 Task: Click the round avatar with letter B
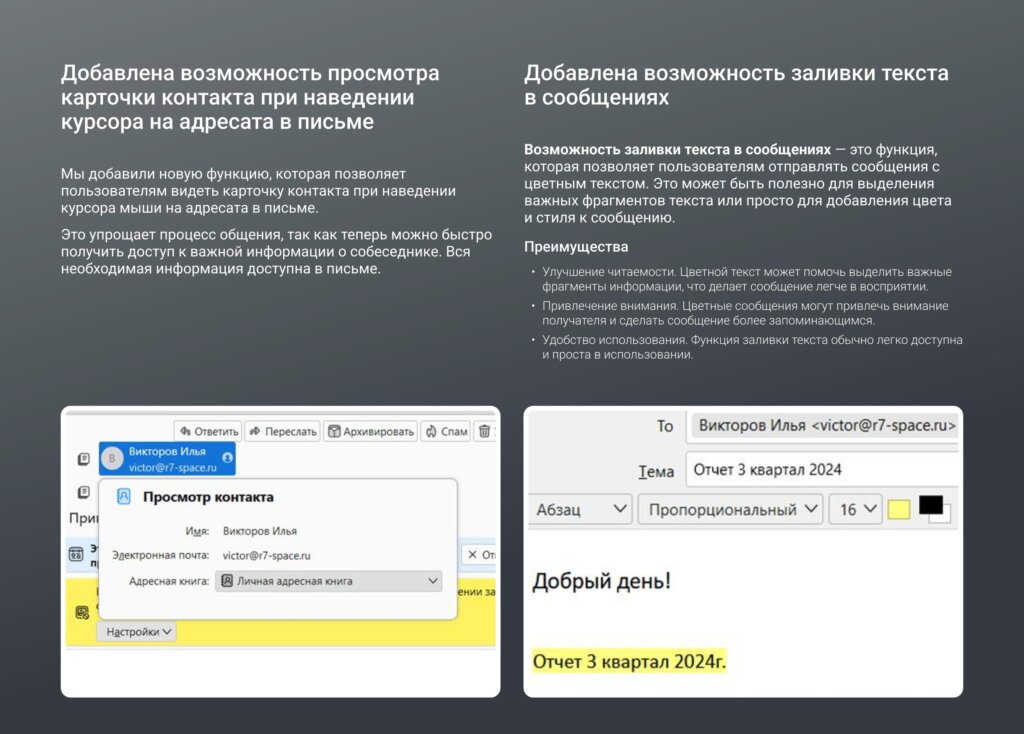coord(112,459)
